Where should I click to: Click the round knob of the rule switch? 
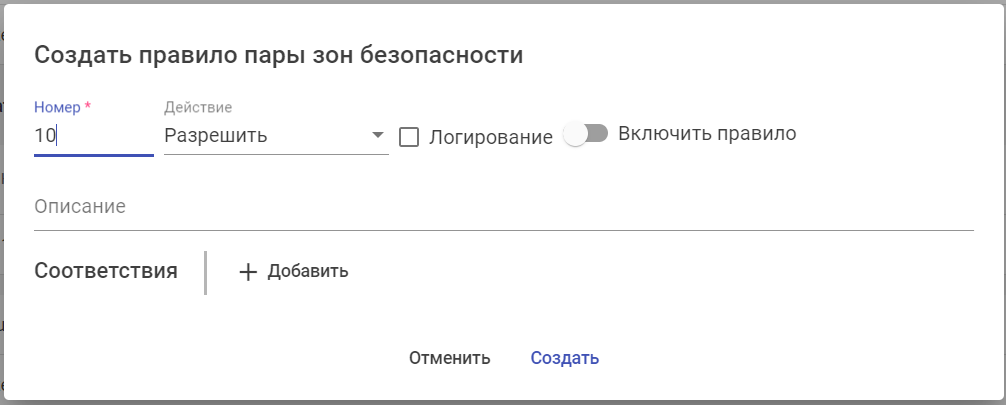[575, 135]
